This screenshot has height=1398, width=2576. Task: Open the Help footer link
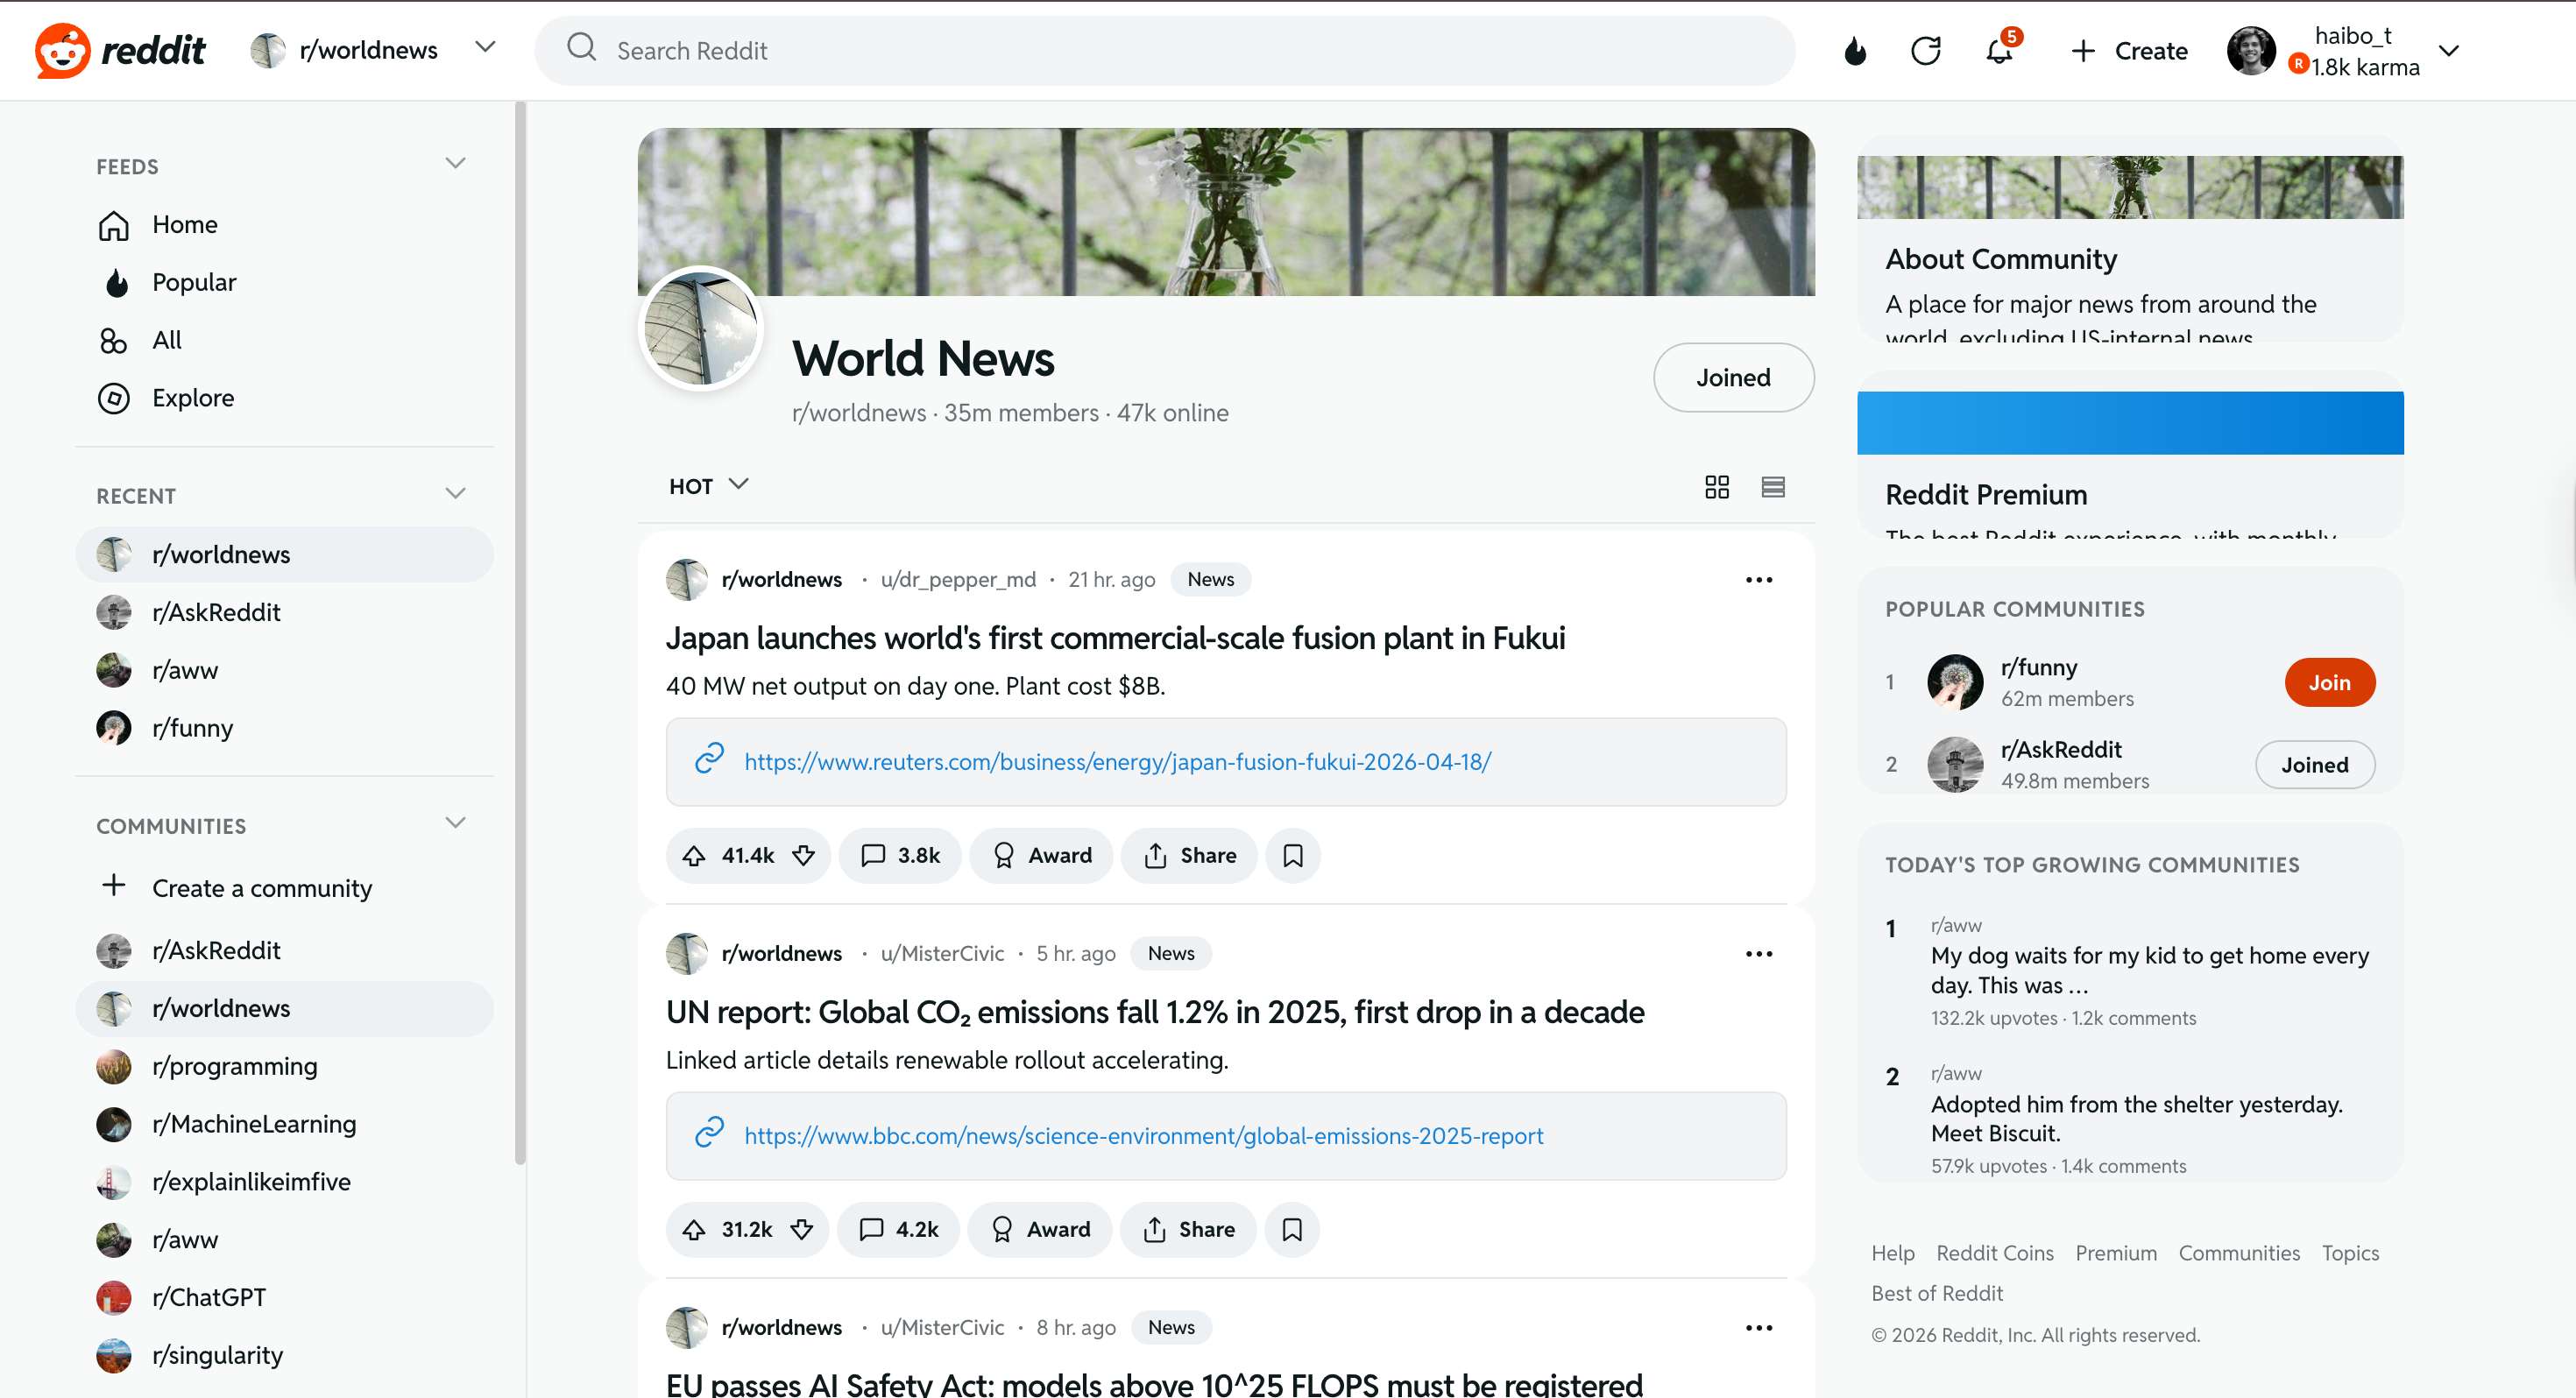1892,1253
